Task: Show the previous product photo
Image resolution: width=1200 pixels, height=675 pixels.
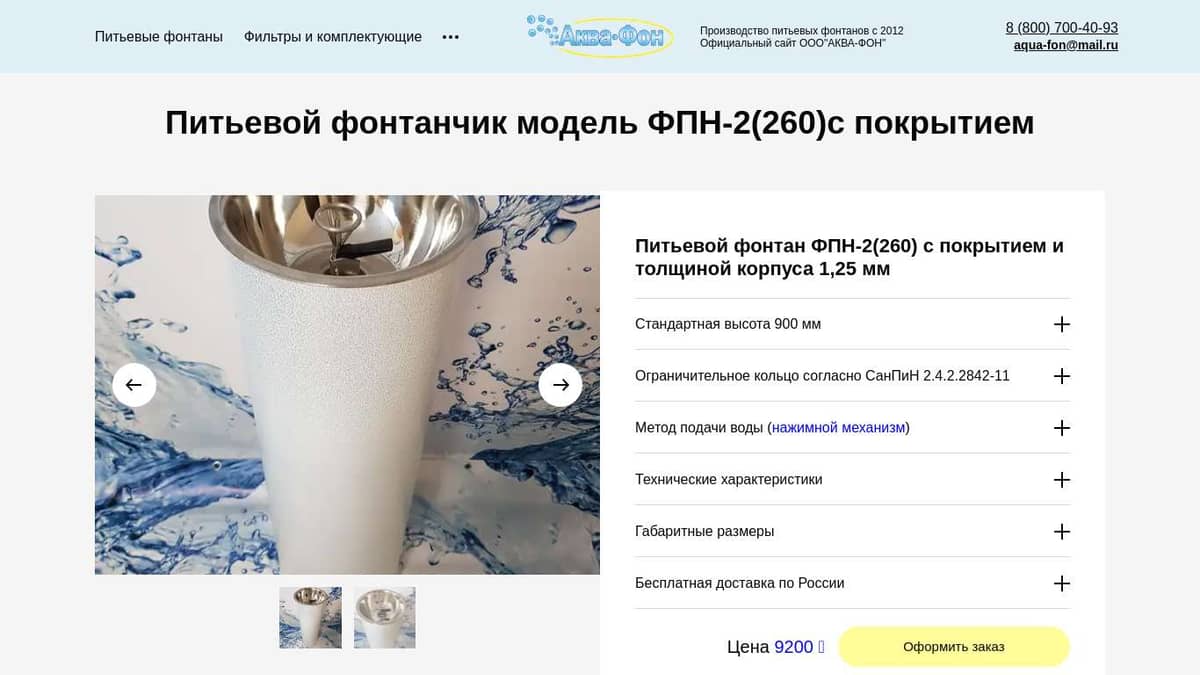Action: (134, 385)
